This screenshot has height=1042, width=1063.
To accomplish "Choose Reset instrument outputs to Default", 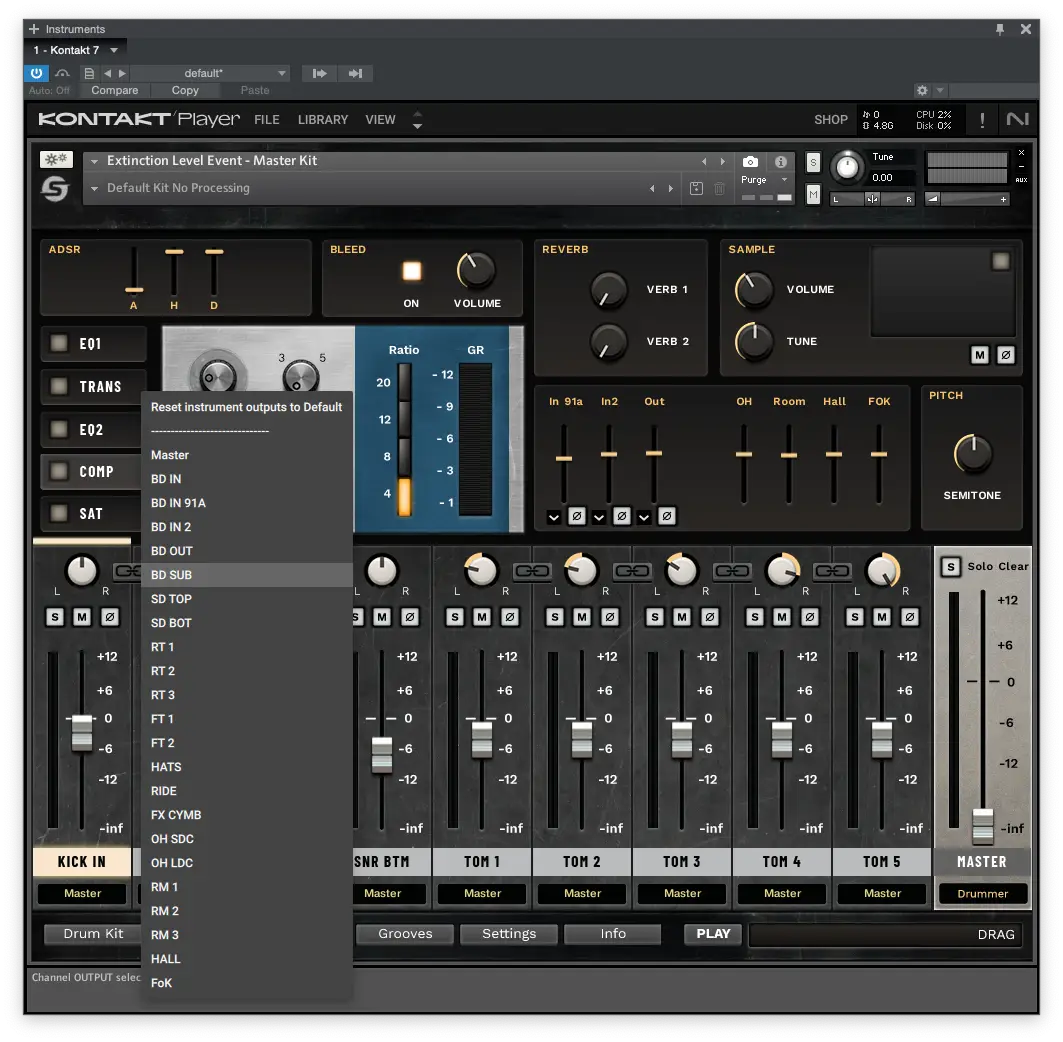I will pyautogui.click(x=247, y=407).
